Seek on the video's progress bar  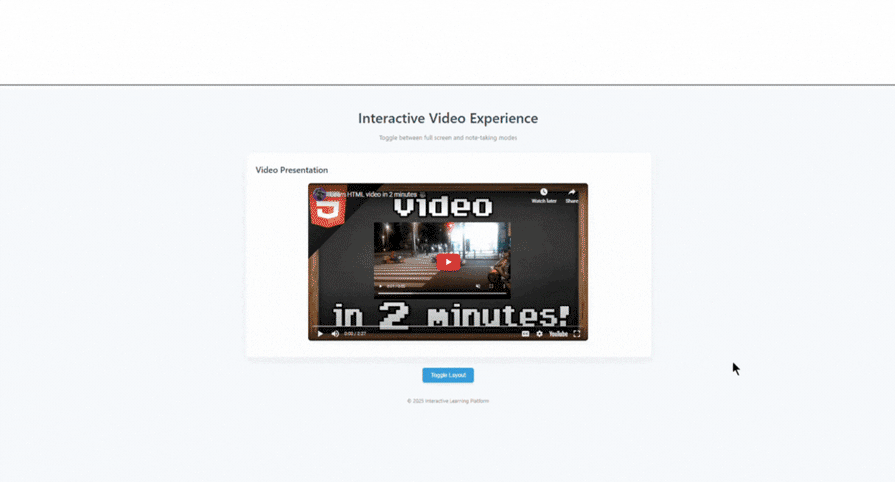click(x=448, y=326)
